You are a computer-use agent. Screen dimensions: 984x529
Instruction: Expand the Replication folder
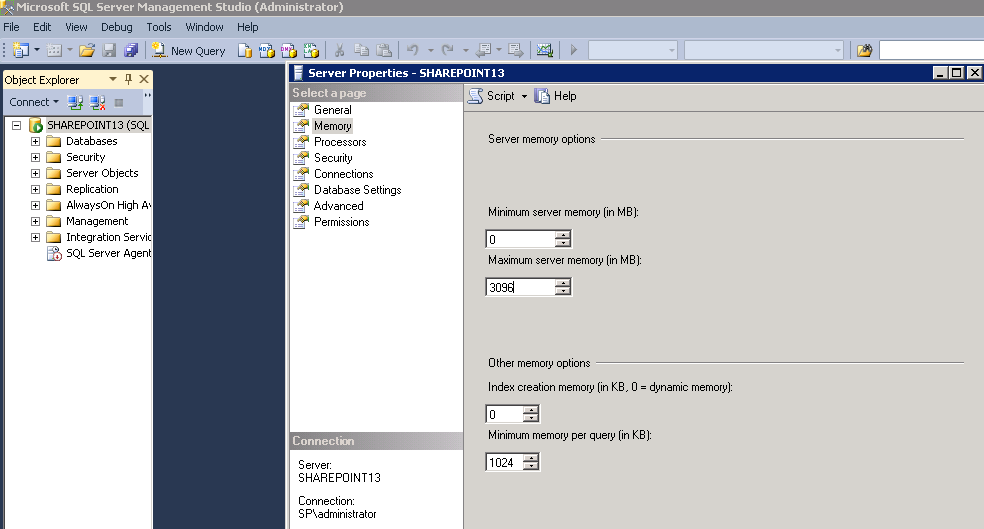[36, 190]
